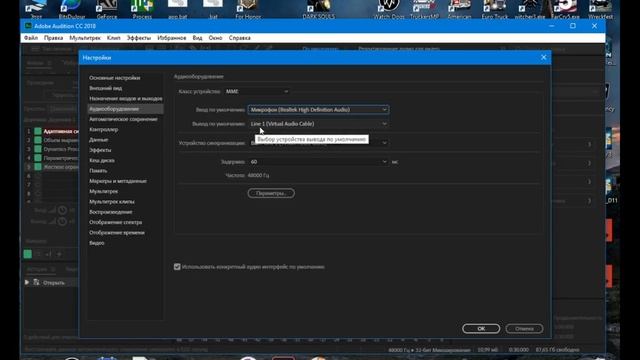
Task: Open the Вид menu
Action: 198,38
